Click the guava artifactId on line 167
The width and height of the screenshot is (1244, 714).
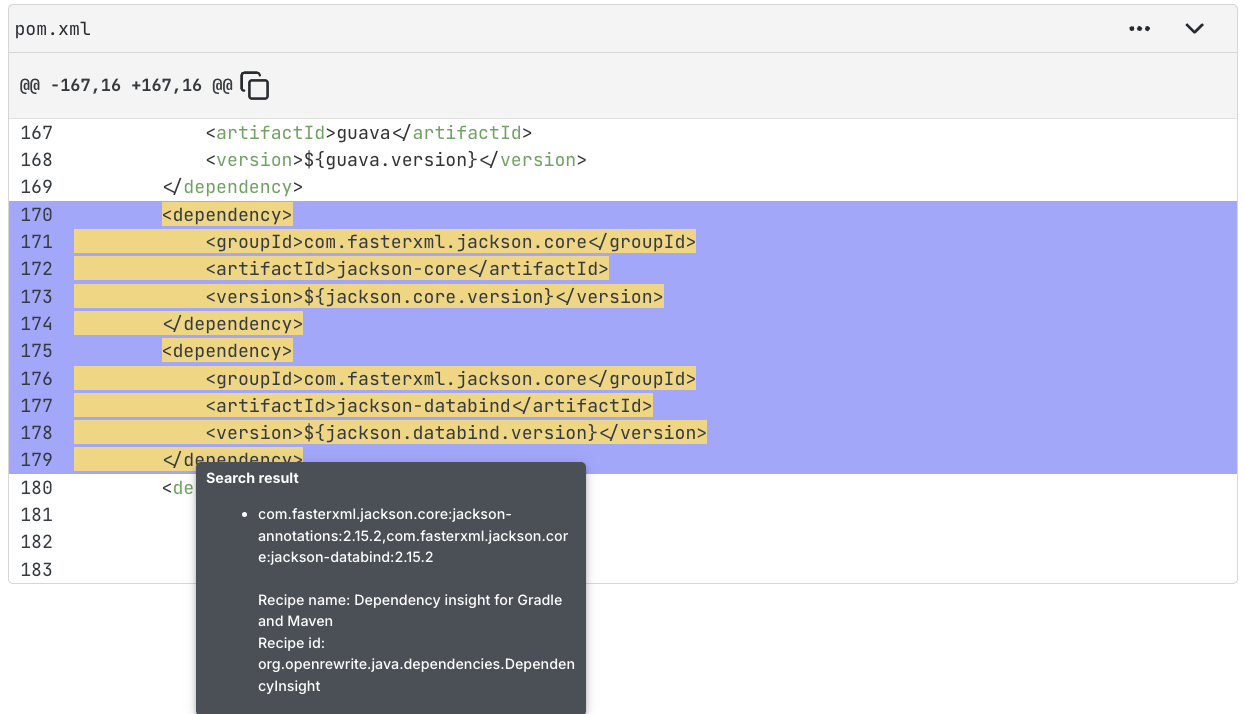(x=368, y=132)
